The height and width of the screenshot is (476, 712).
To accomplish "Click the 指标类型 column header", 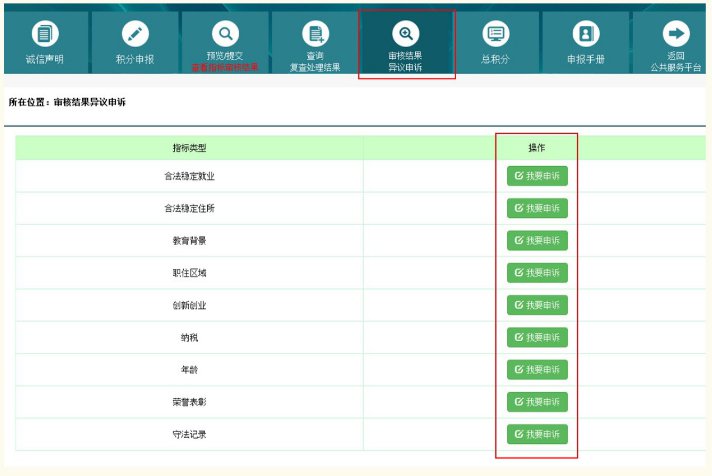I will tap(189, 148).
